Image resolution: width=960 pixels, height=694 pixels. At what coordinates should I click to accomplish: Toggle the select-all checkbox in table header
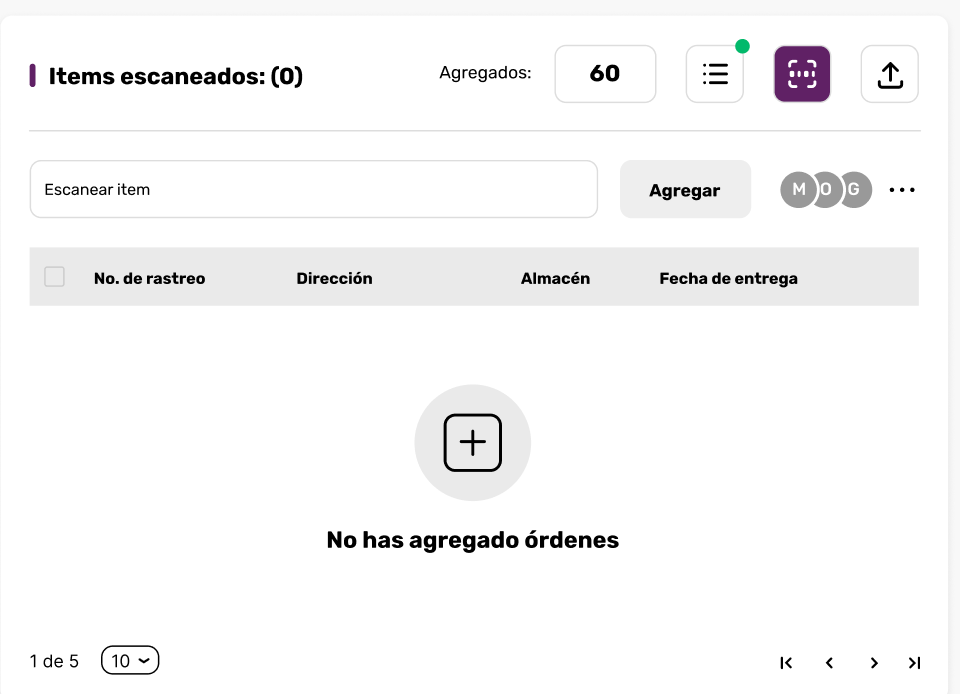[x=54, y=277]
